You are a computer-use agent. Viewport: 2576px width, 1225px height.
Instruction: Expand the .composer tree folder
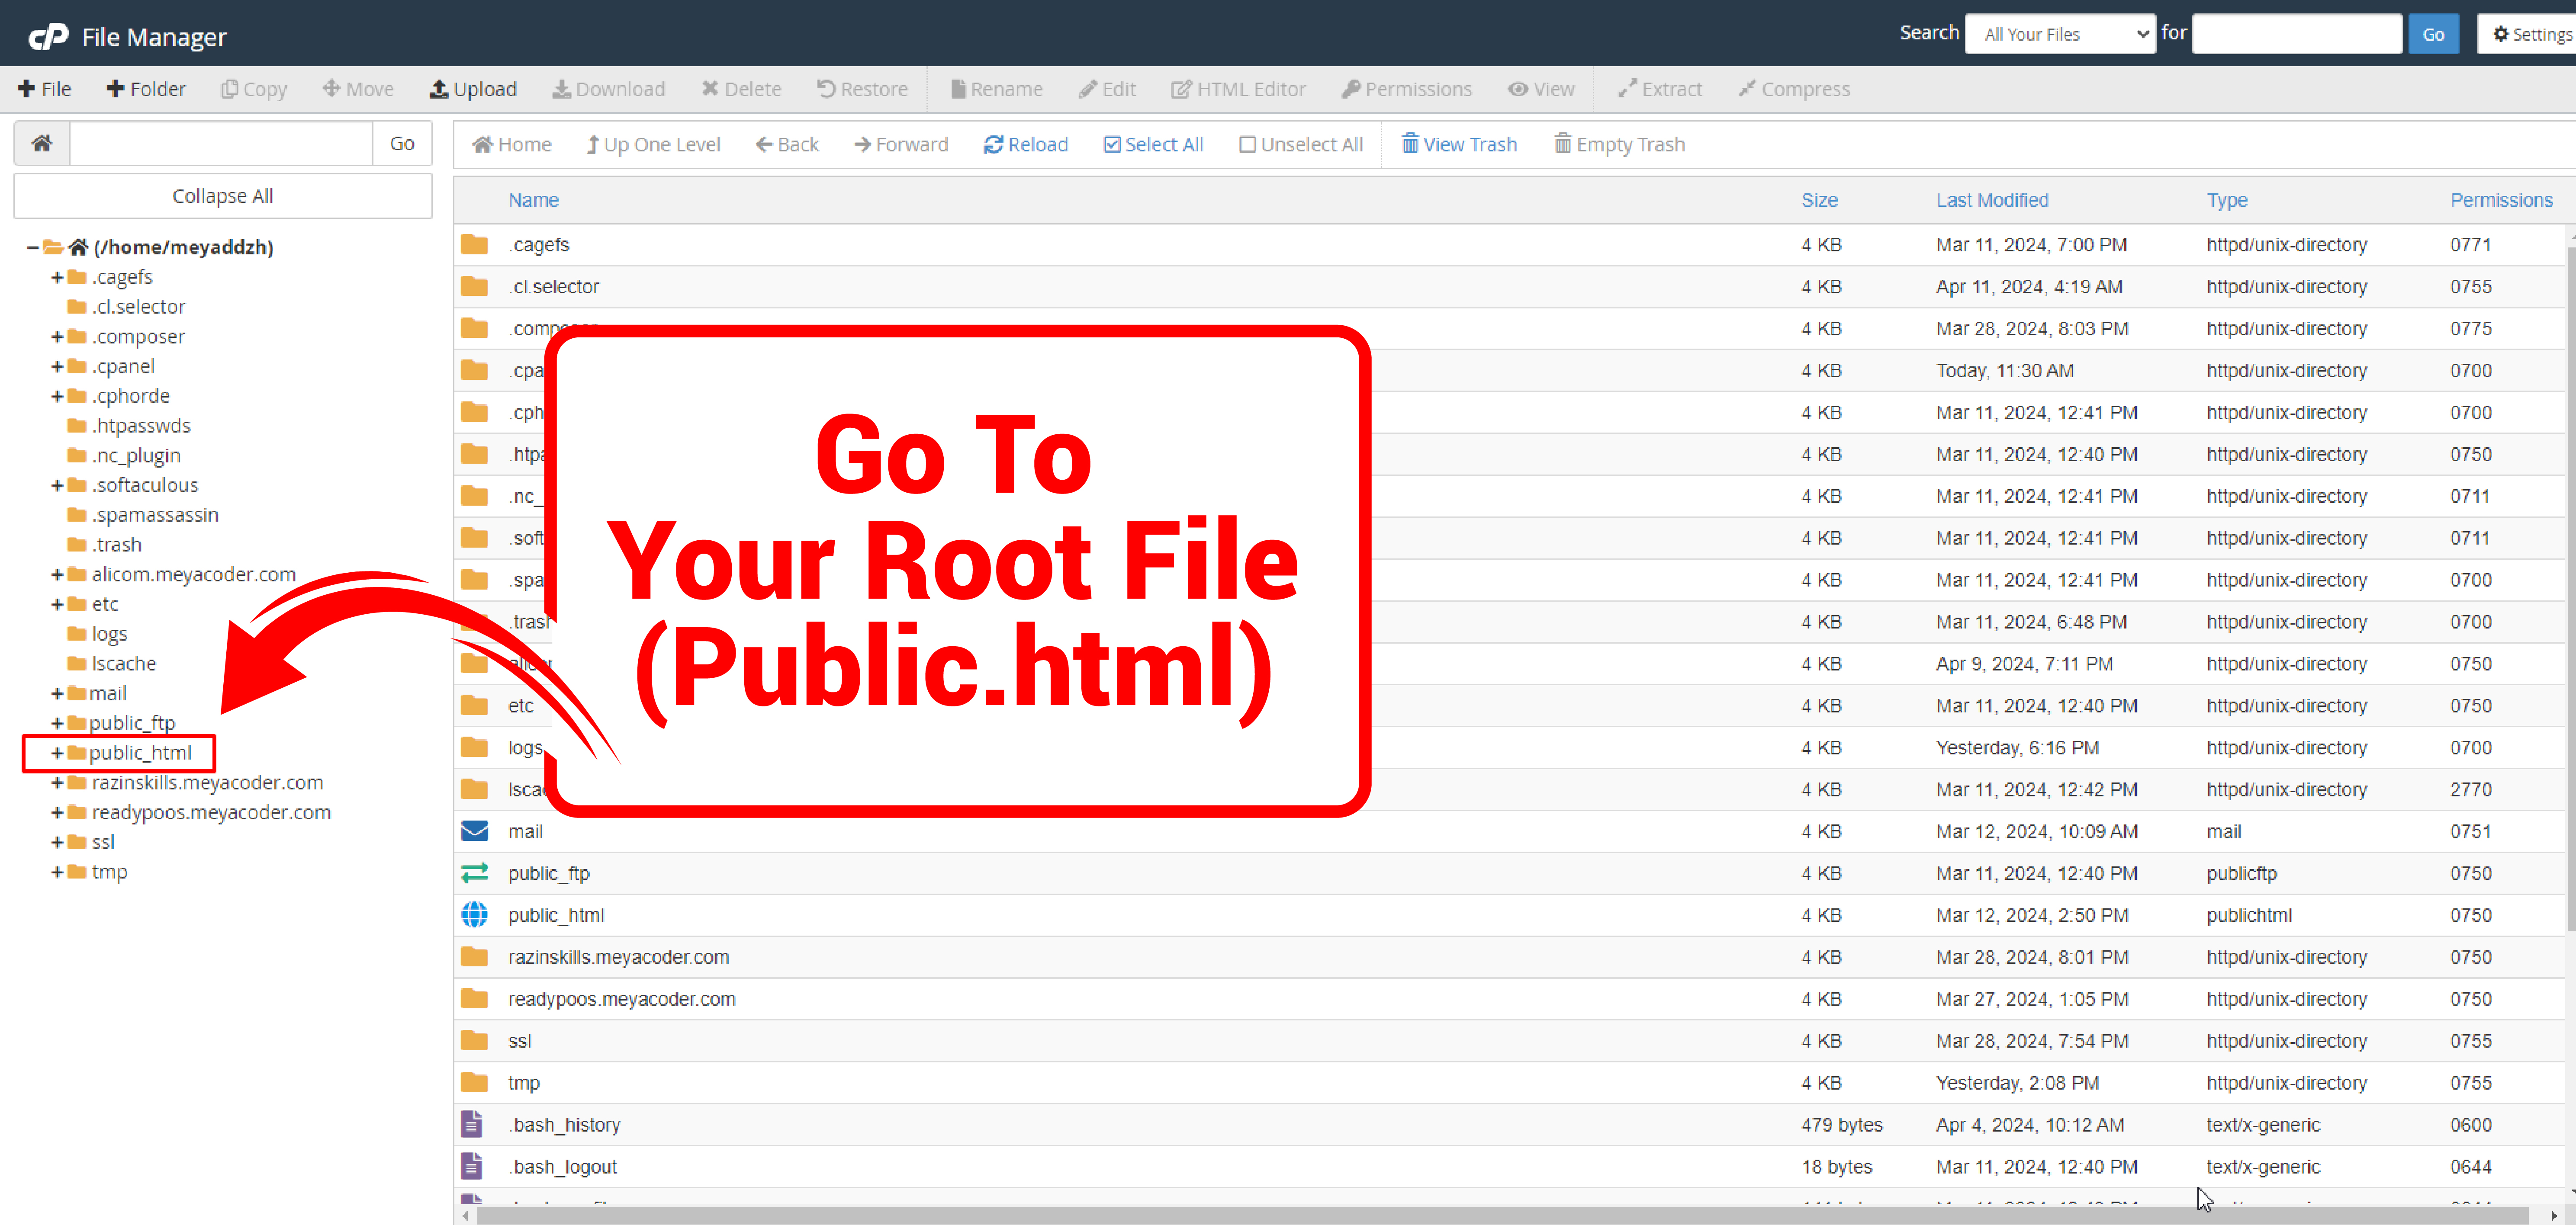[x=57, y=337]
